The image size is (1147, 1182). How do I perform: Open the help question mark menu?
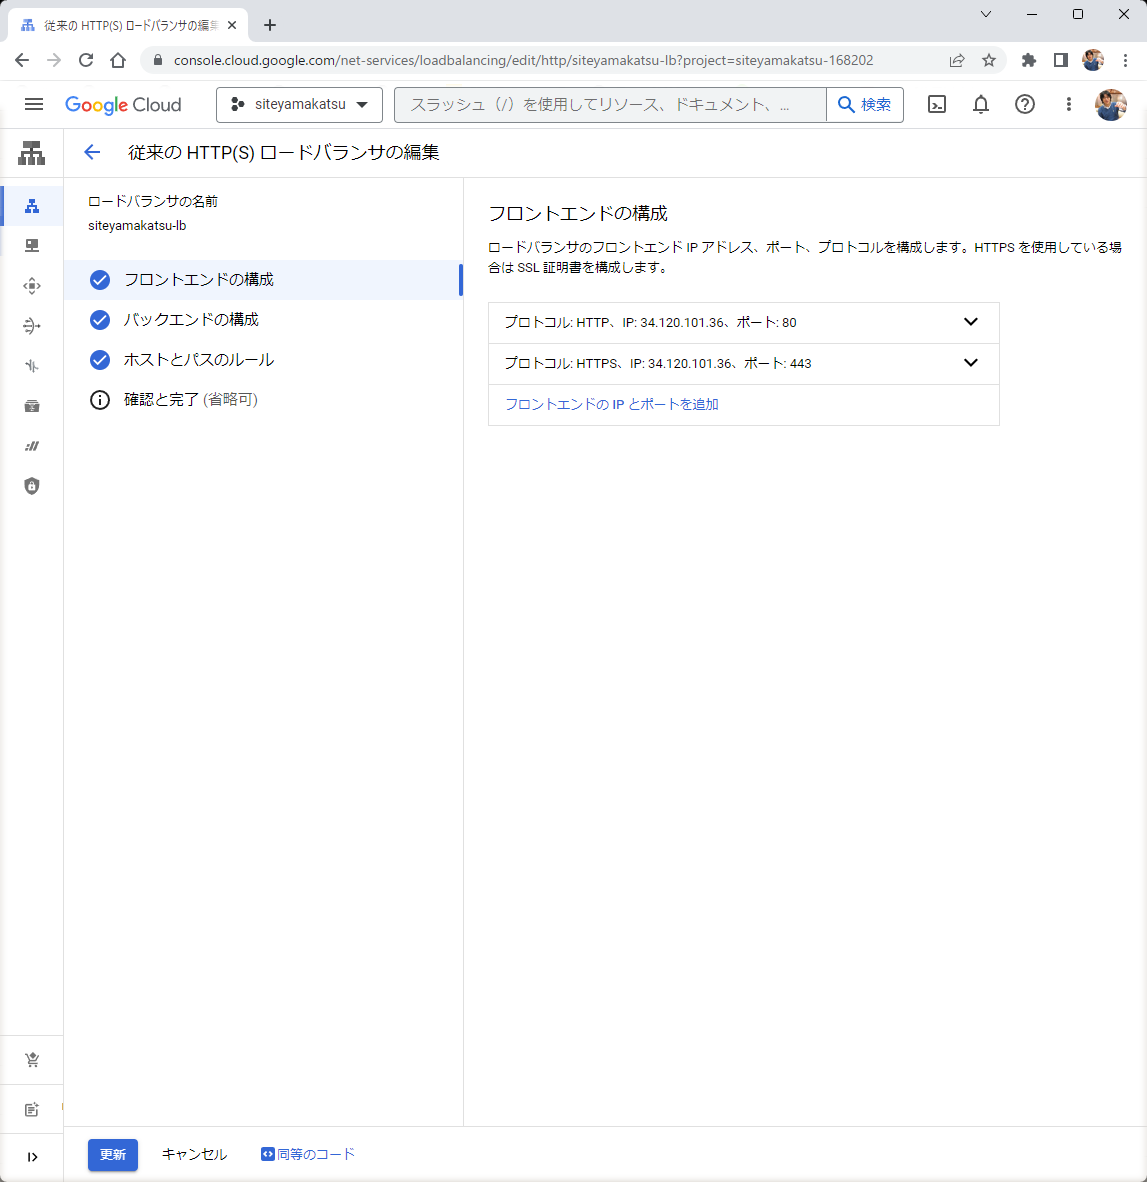pyautogui.click(x=1025, y=104)
